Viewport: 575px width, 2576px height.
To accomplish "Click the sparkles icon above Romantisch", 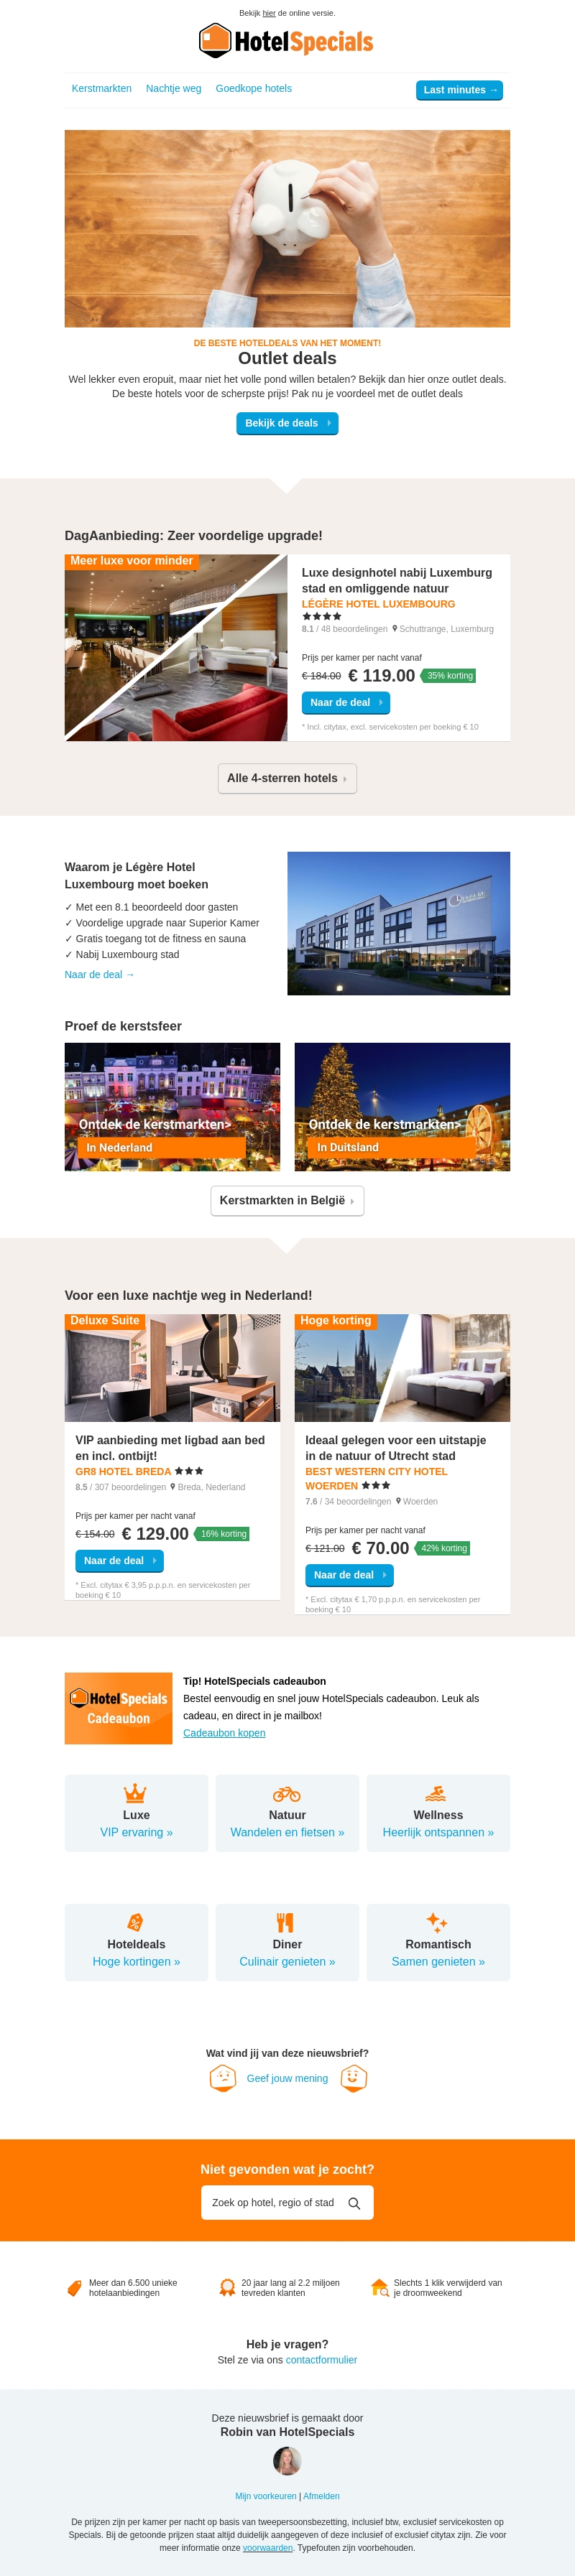I will (437, 1922).
